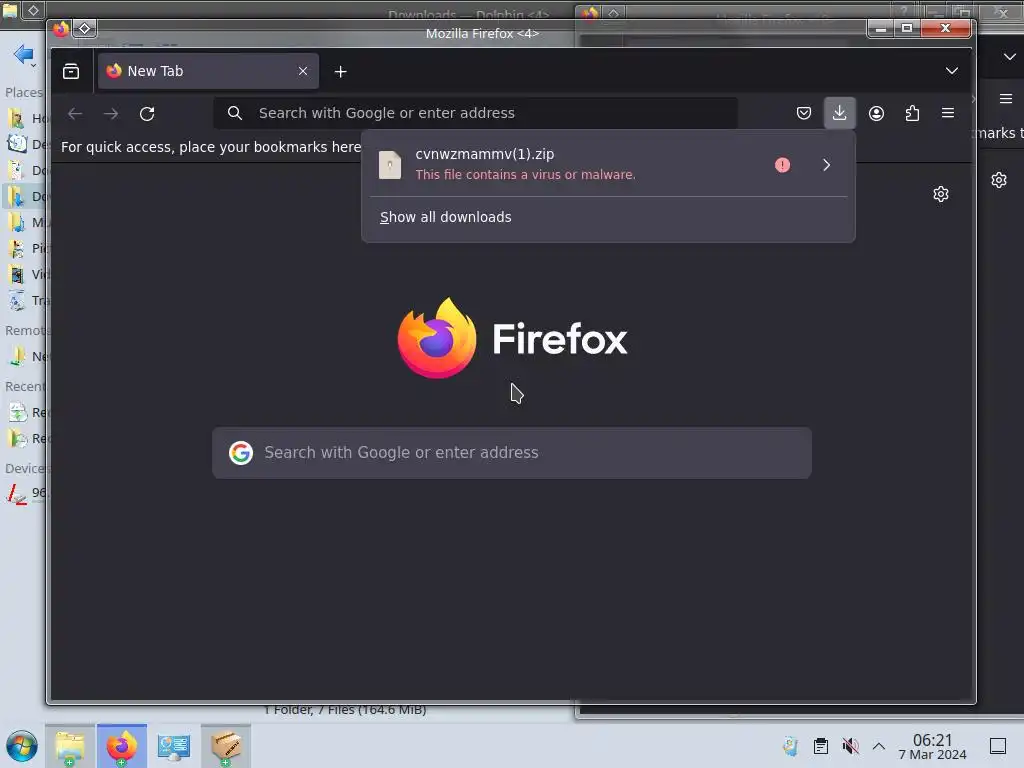The width and height of the screenshot is (1024, 768).
Task: Open window menu Firefox icon in title bar
Action: pyautogui.click(x=61, y=29)
